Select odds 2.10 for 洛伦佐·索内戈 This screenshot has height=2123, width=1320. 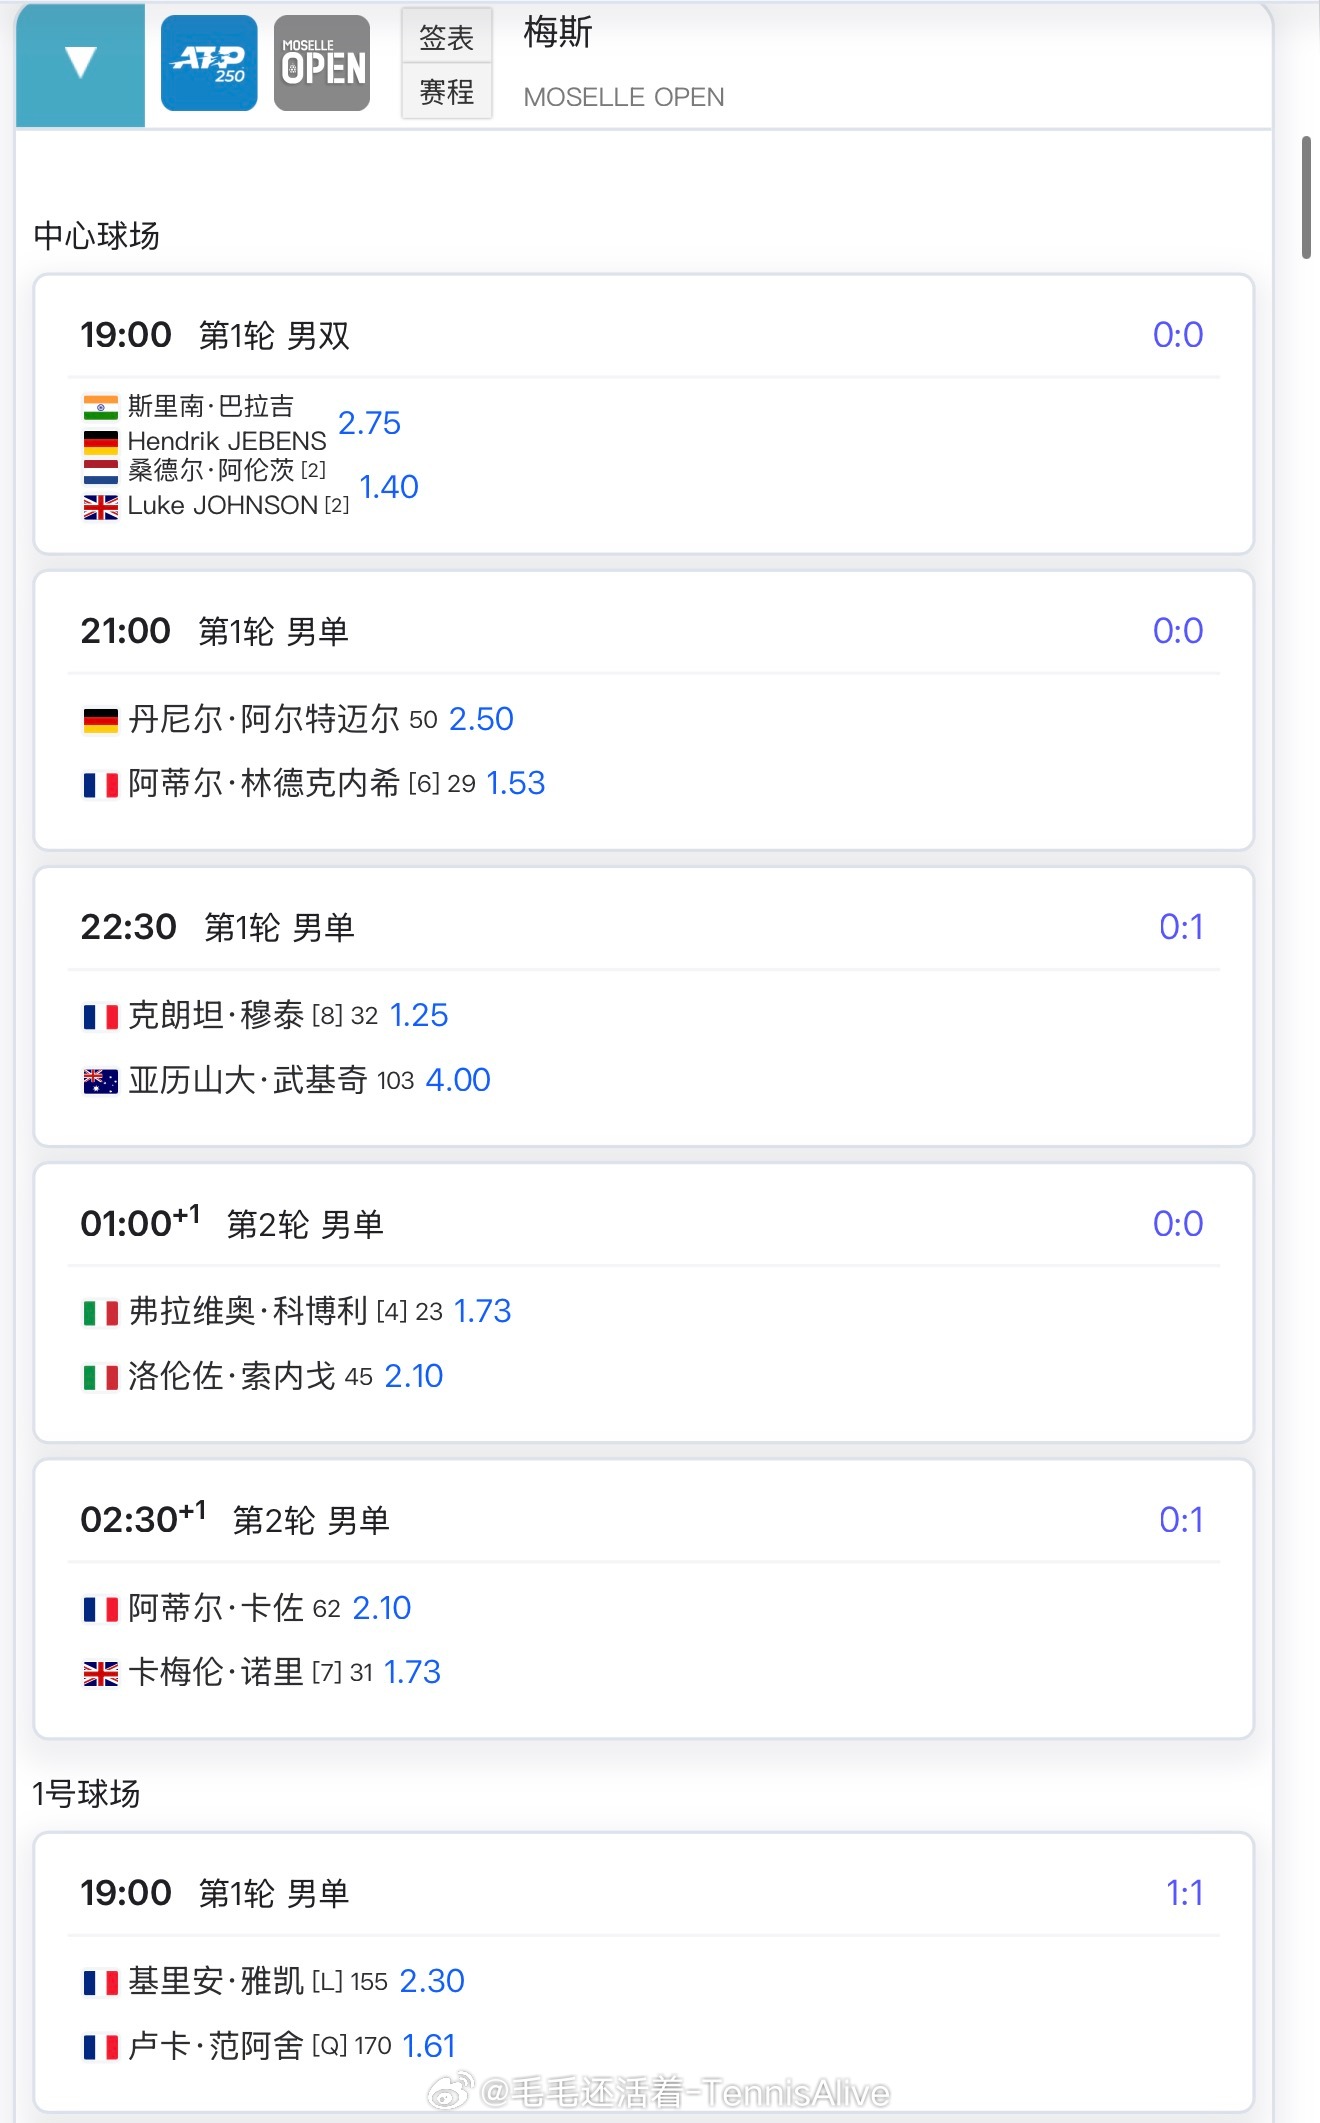point(414,1376)
